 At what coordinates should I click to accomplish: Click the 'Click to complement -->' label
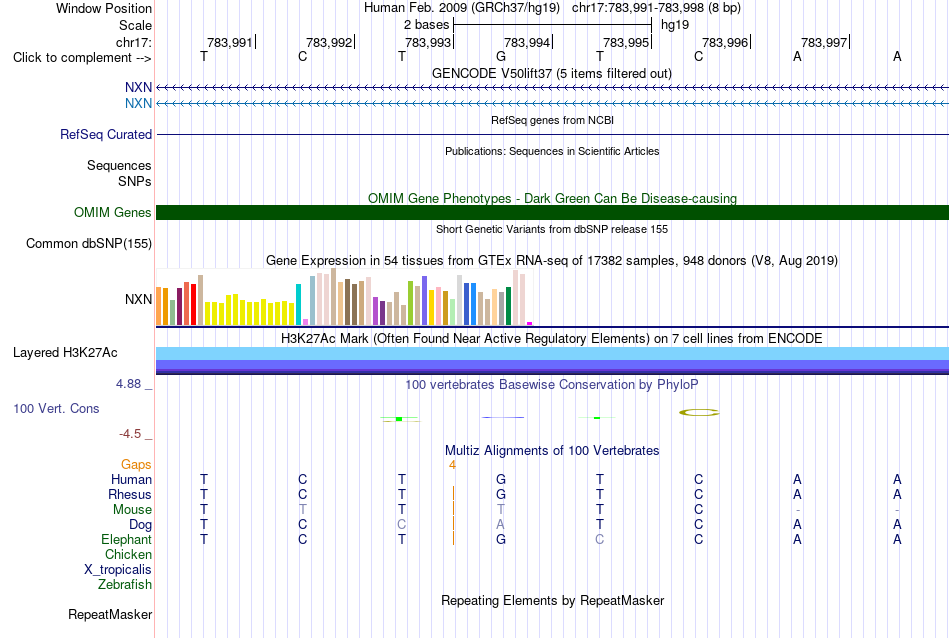(x=82, y=58)
